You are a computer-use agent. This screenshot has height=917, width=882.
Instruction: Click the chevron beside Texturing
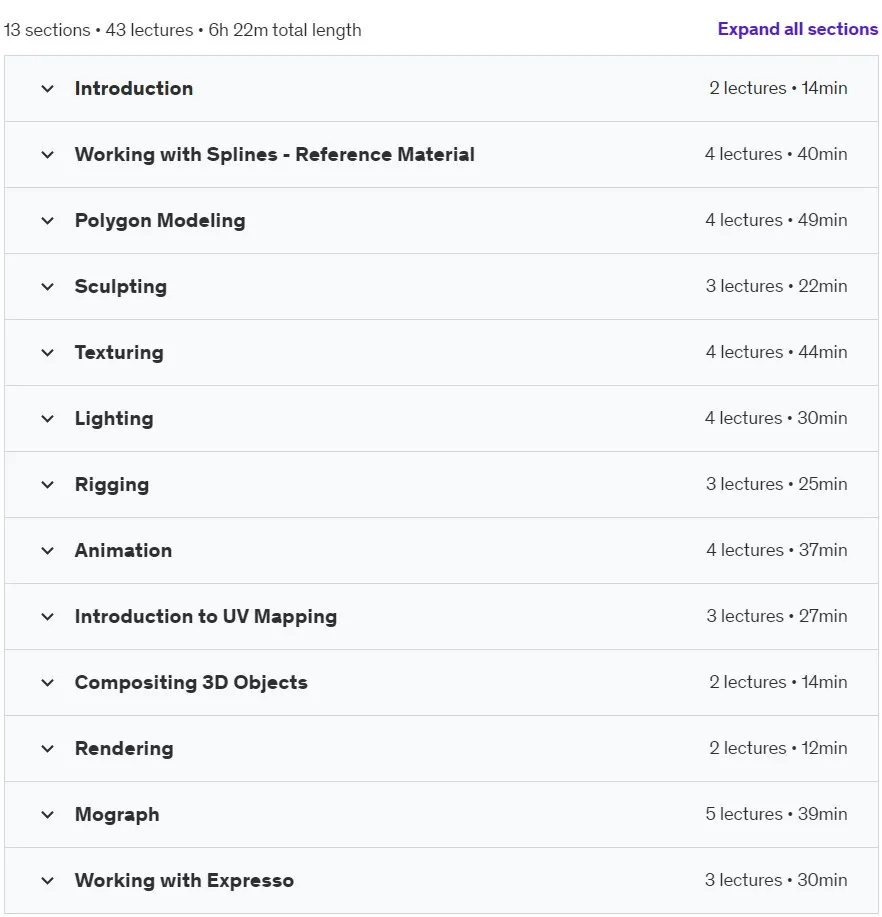(48, 353)
